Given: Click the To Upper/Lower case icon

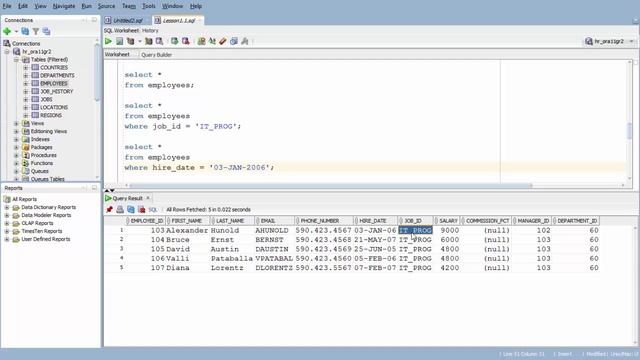Looking at the screenshot, I should tap(212, 41).
